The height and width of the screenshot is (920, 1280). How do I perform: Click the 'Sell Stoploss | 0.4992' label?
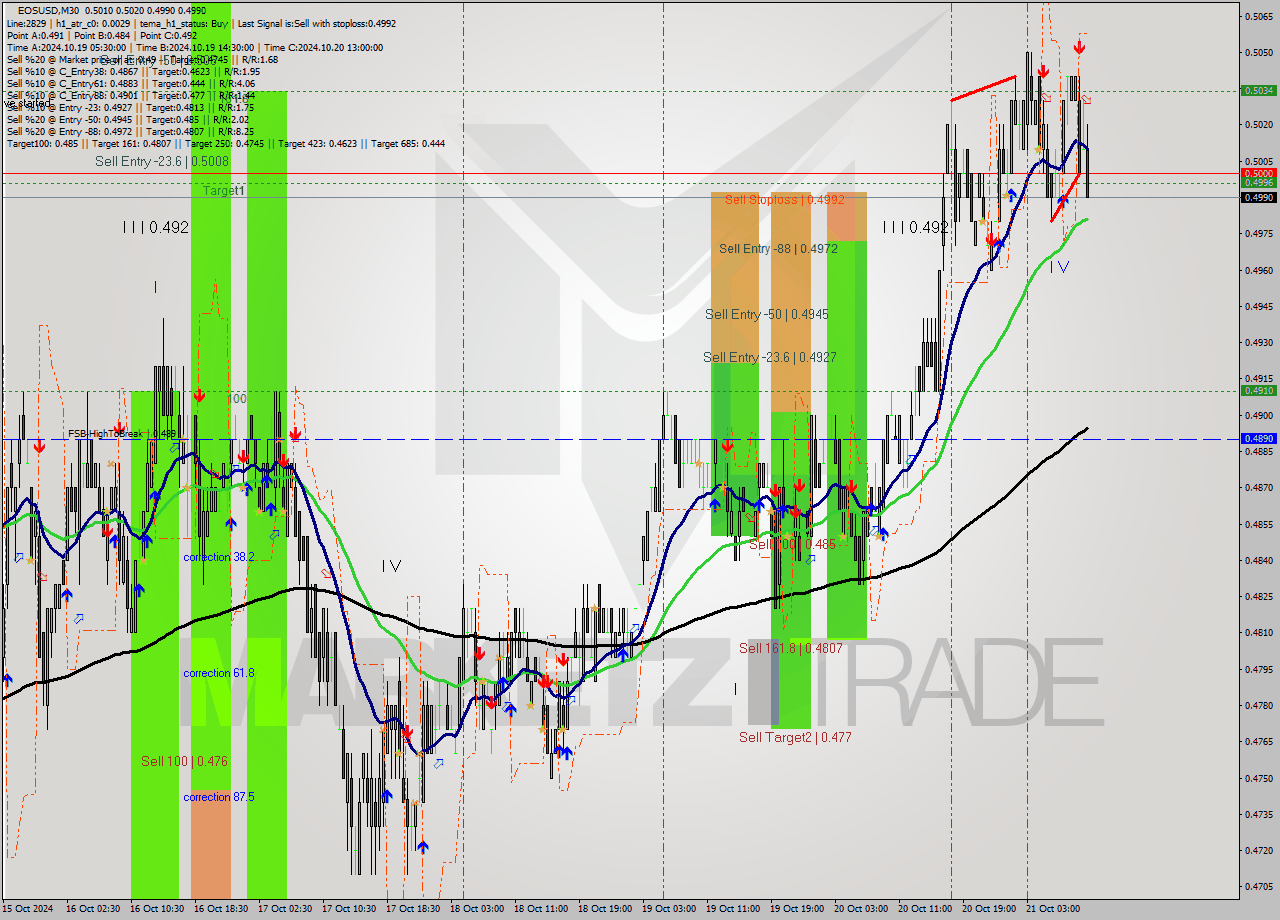tap(785, 199)
